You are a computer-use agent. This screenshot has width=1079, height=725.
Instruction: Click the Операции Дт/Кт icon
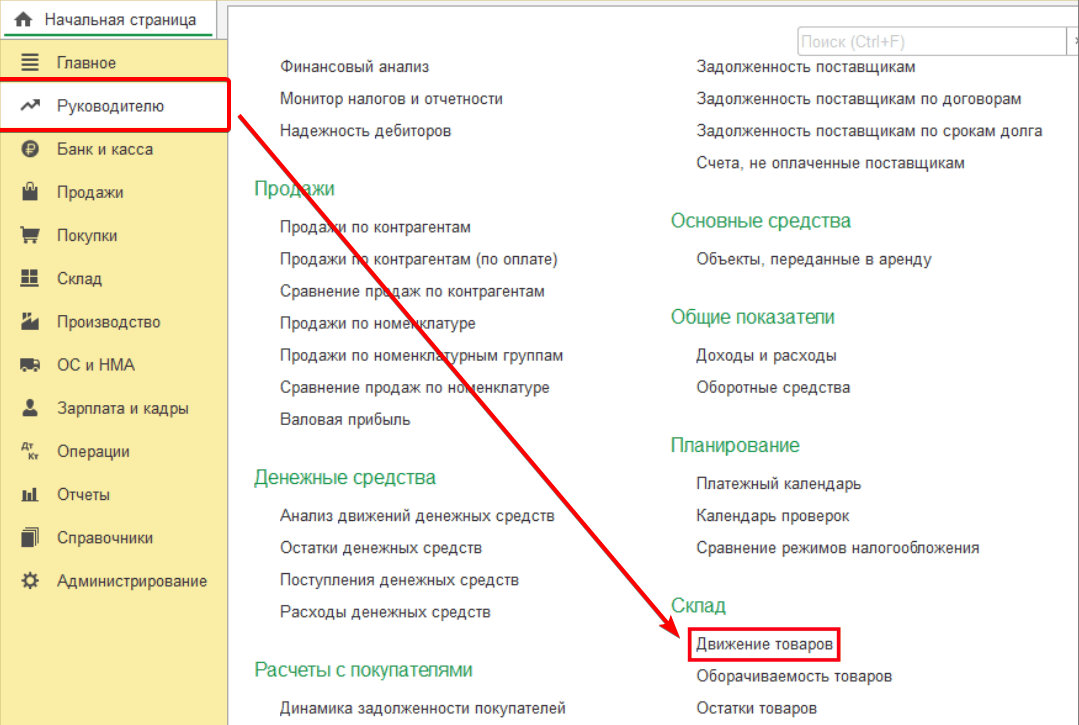30,451
